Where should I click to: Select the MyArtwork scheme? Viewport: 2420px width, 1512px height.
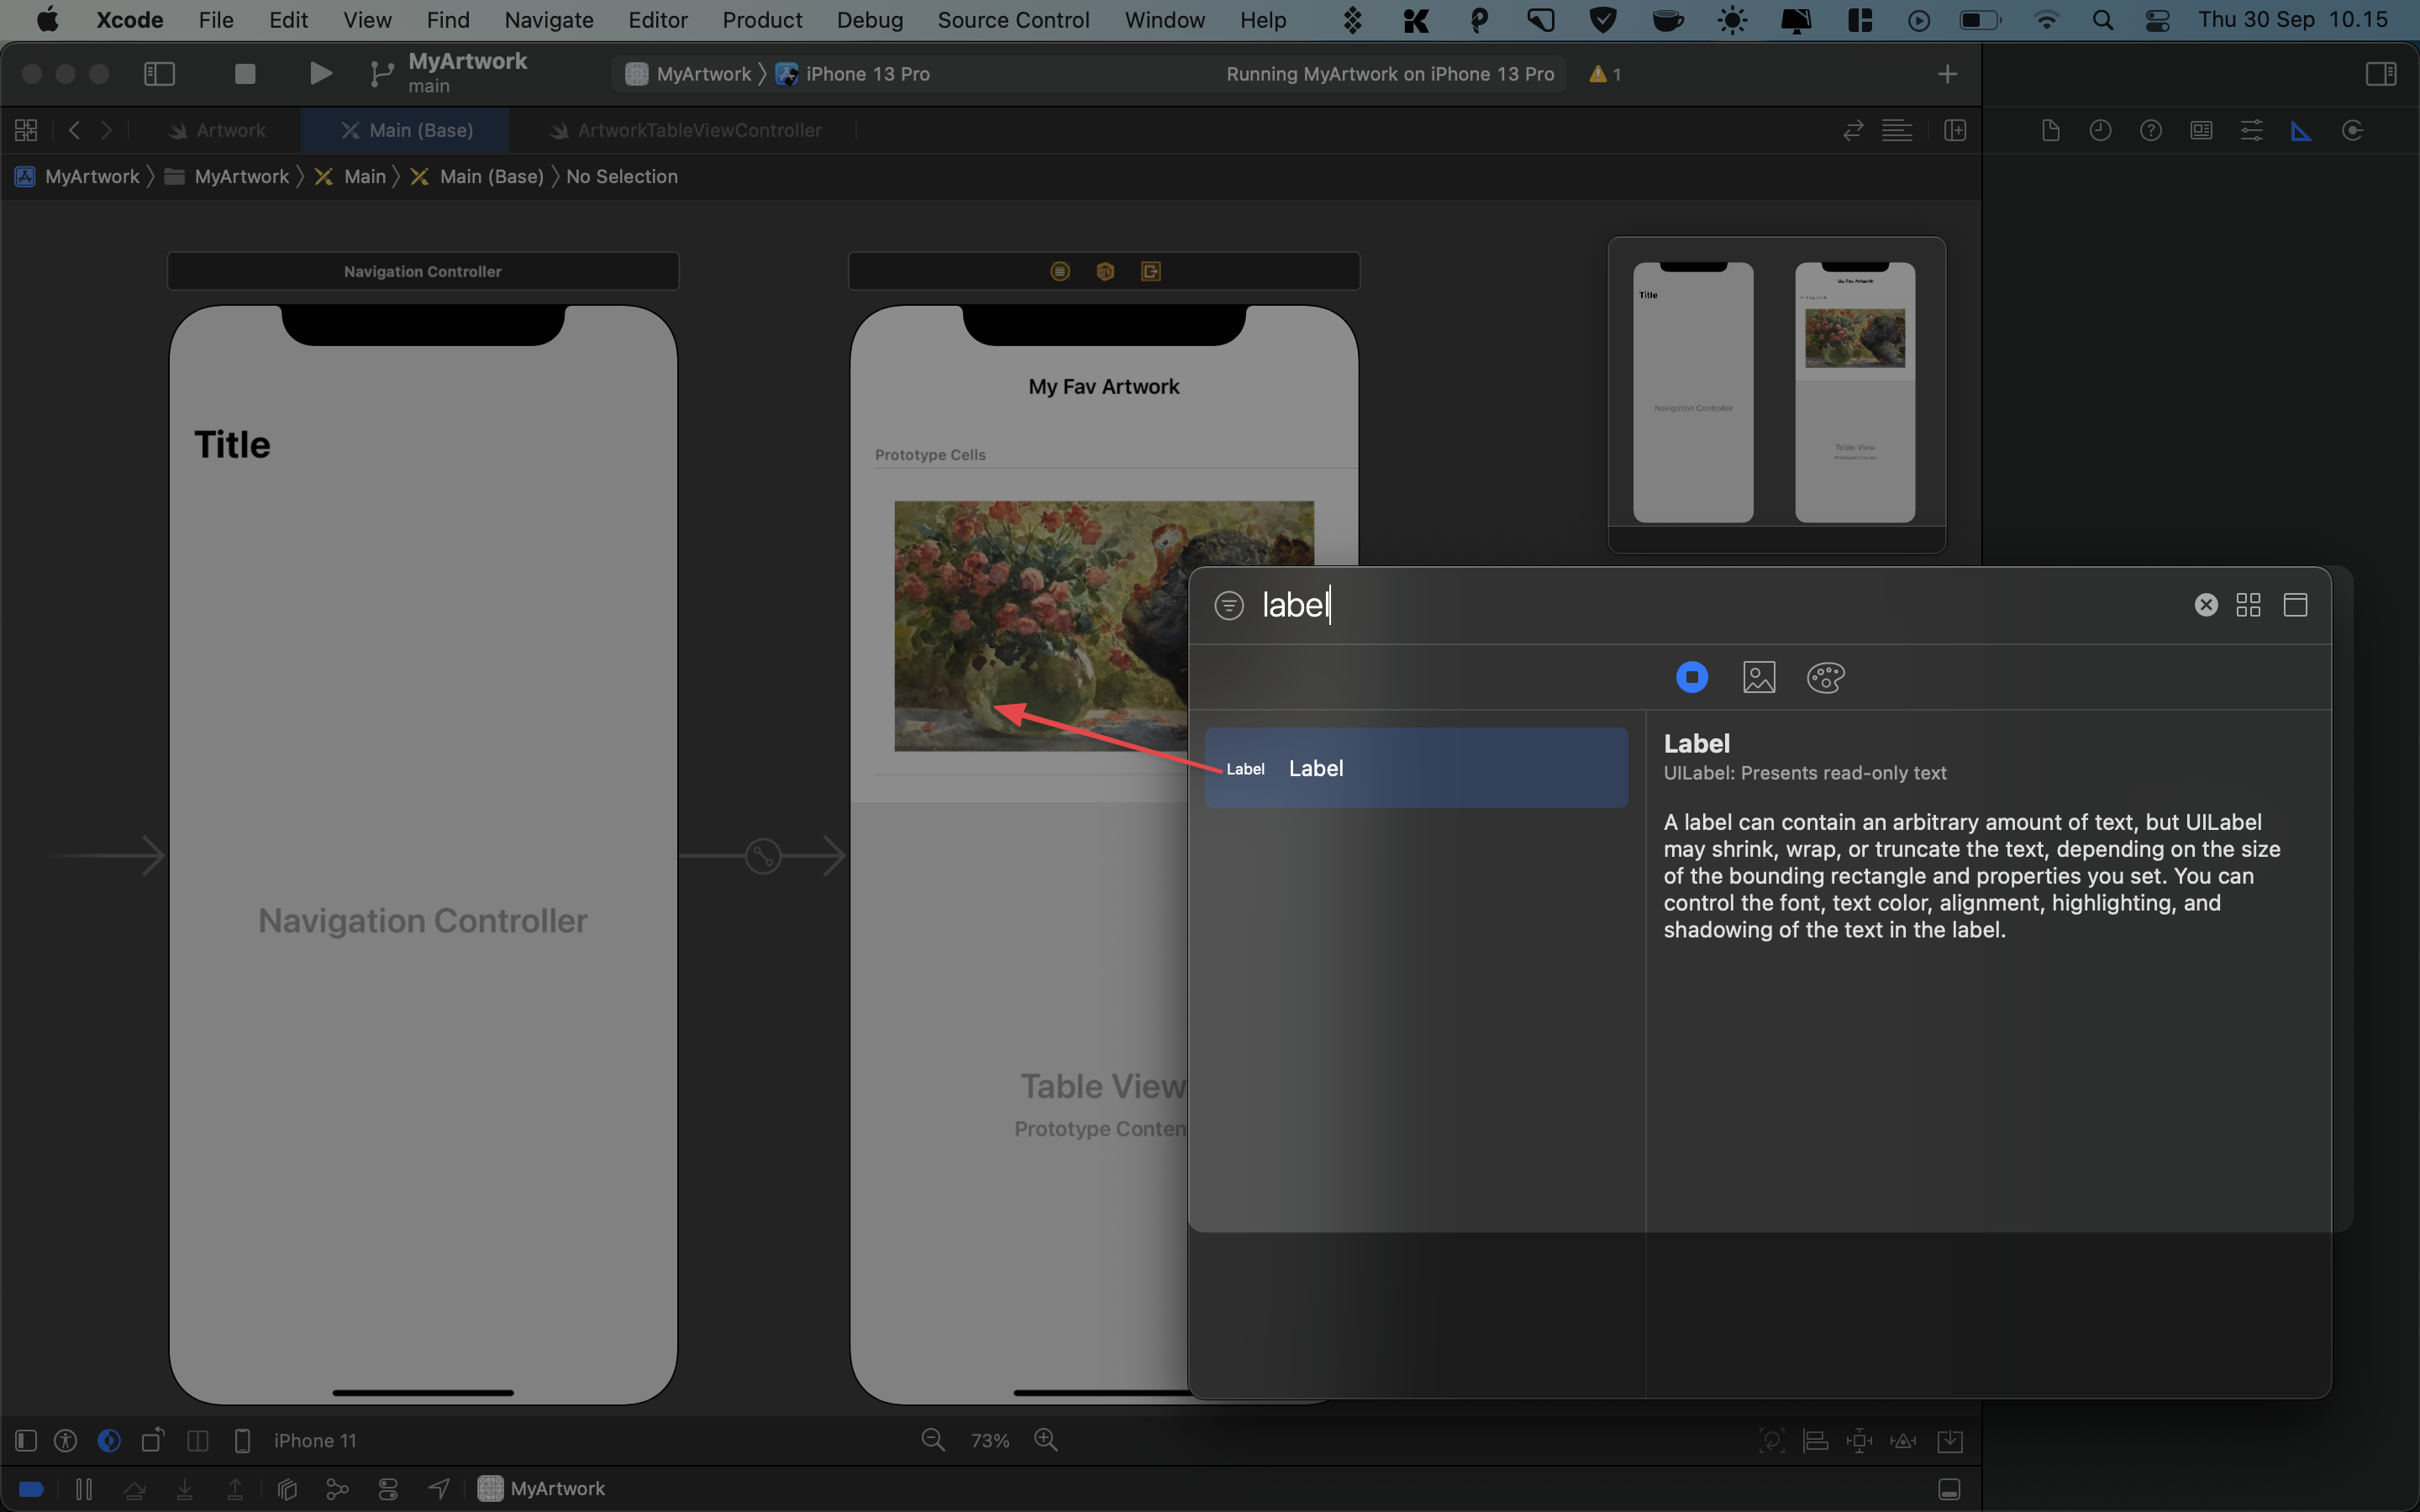689,74
